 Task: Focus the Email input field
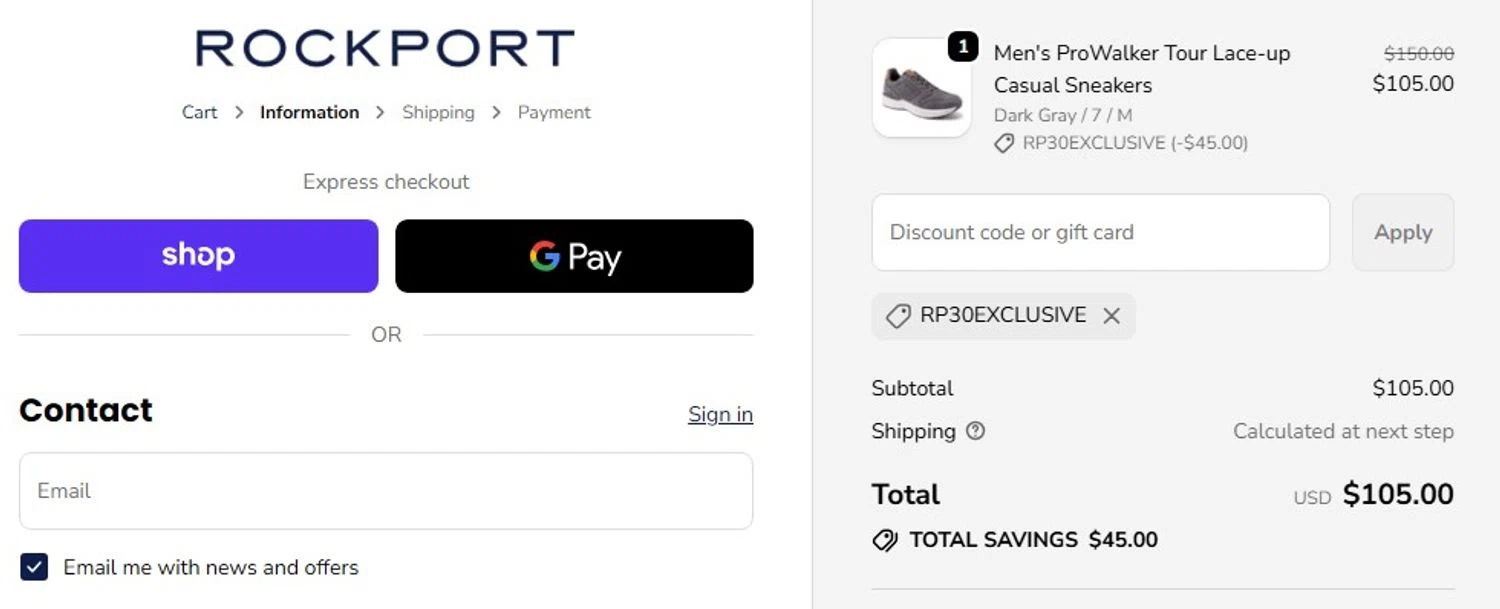(385, 491)
